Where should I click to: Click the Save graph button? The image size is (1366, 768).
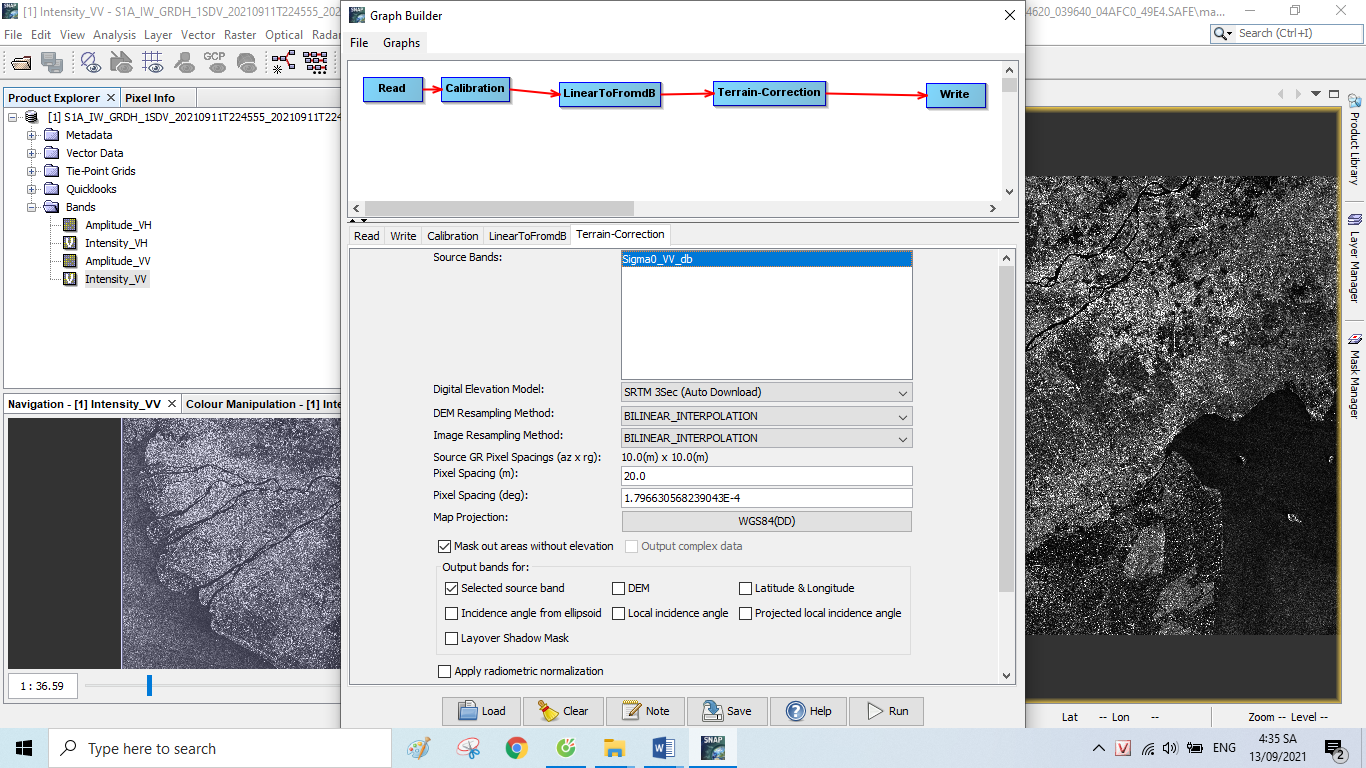click(x=727, y=711)
